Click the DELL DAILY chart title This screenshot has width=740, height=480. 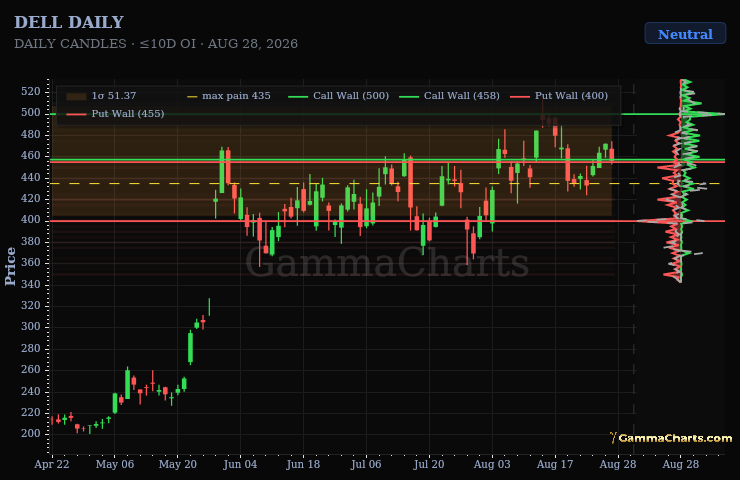tap(69, 22)
